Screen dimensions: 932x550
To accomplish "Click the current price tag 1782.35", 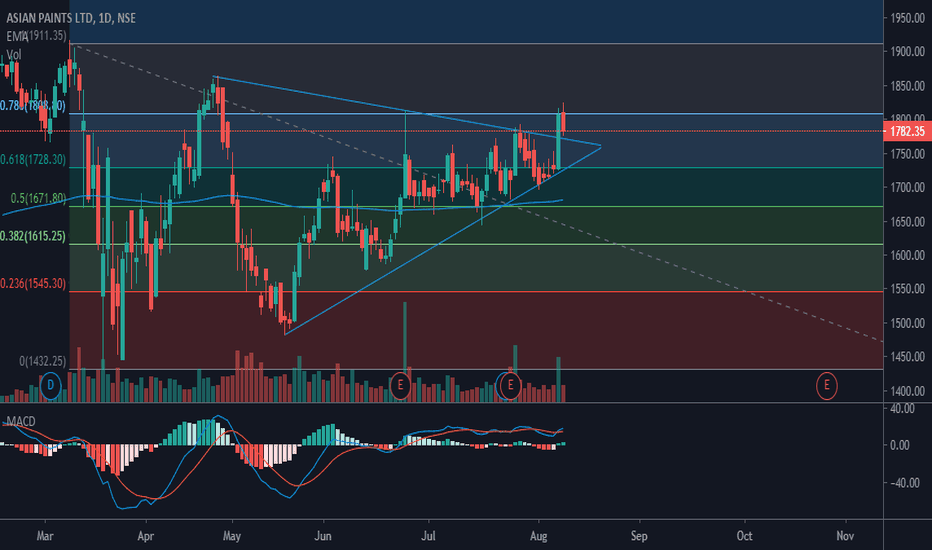I will 907,131.
